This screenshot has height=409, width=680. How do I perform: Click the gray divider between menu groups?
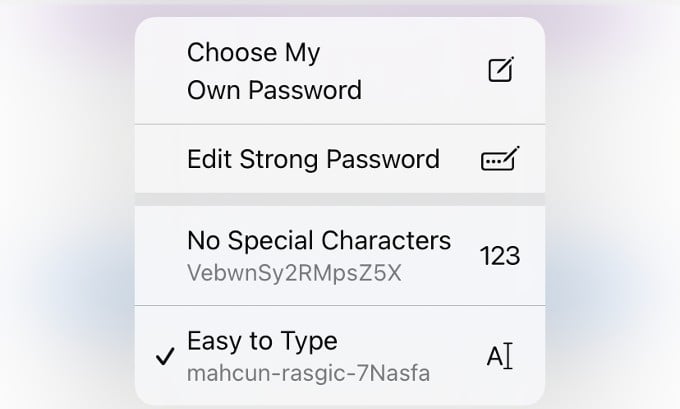[x=340, y=200]
